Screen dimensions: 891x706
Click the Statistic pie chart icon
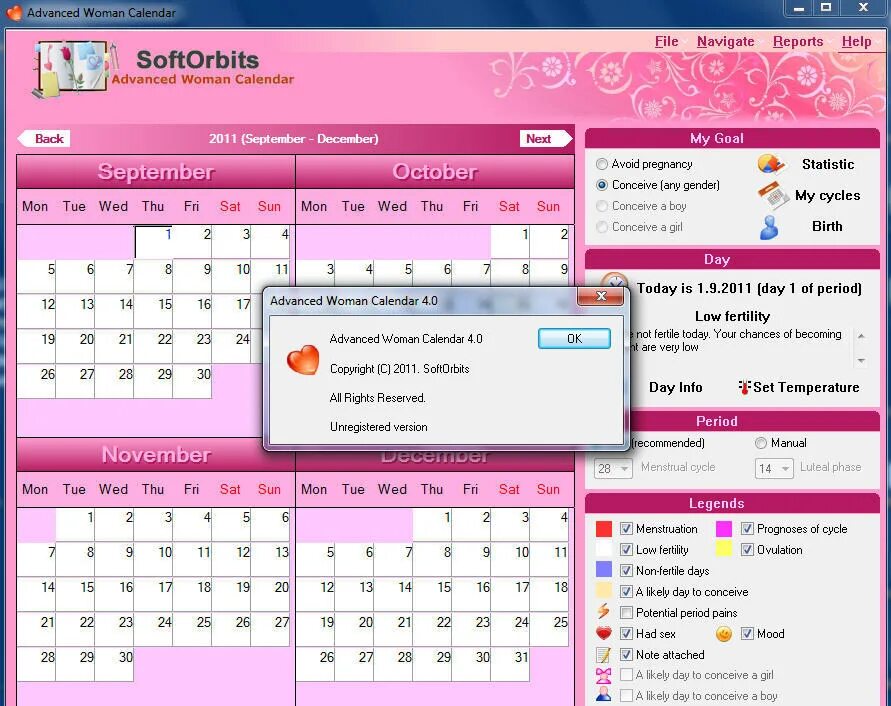[771, 164]
